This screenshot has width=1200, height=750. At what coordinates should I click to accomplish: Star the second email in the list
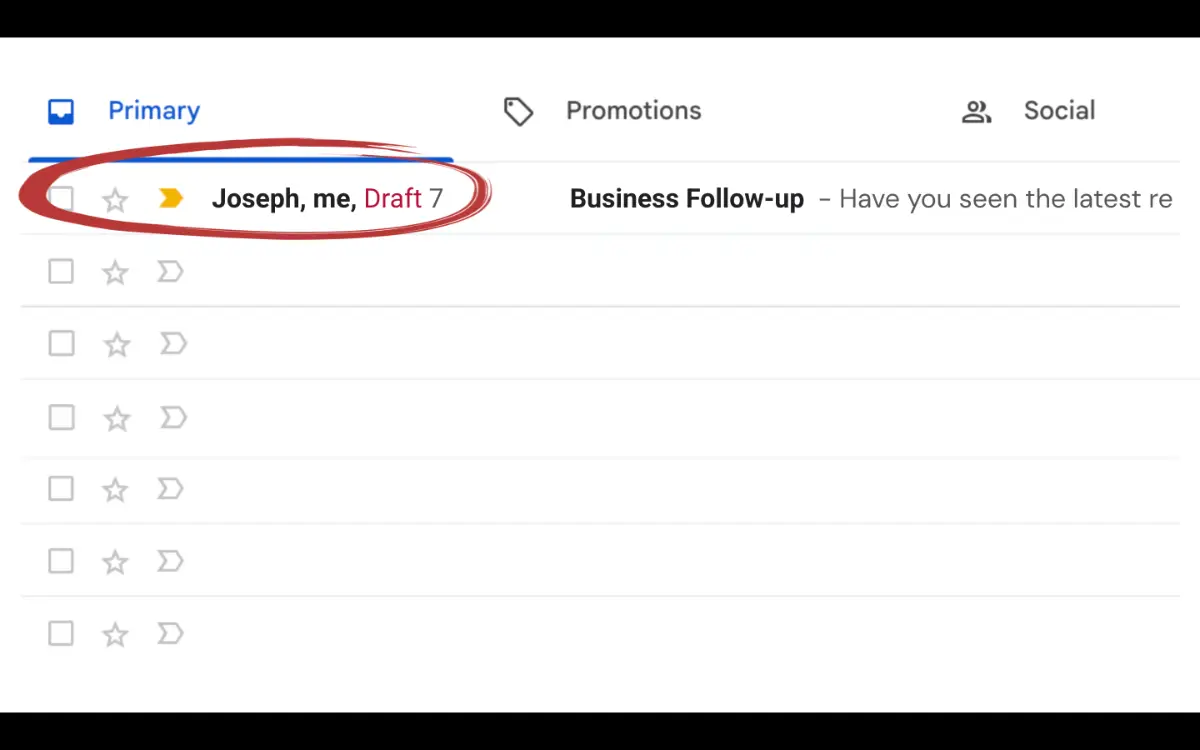pyautogui.click(x=114, y=271)
